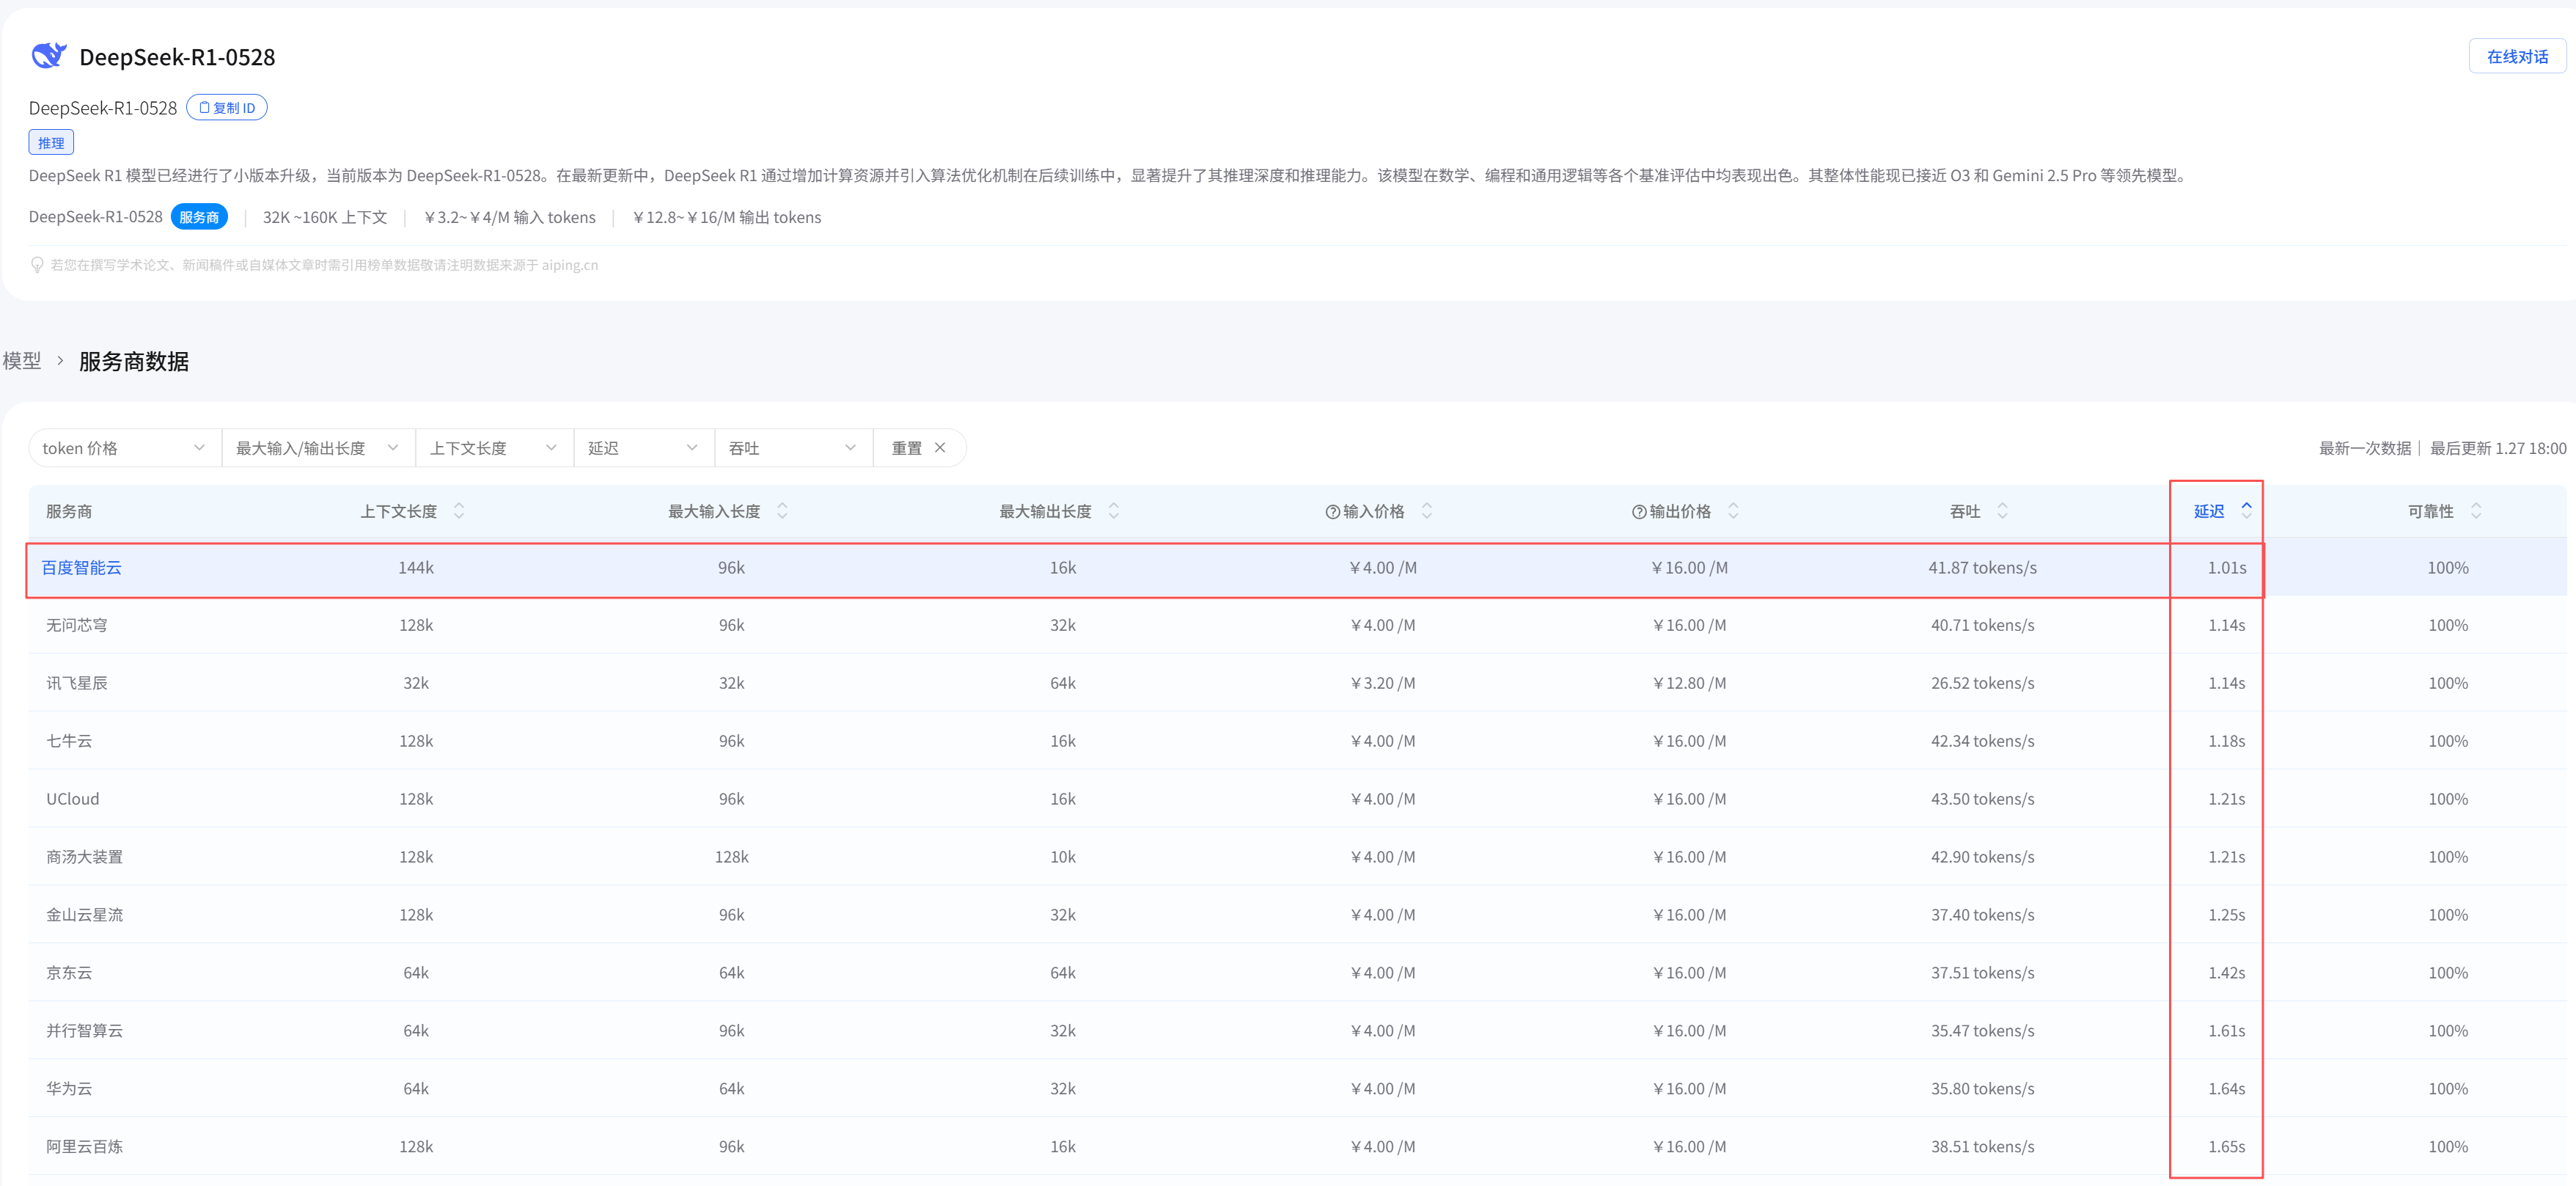Click the 复制 ID button
Image resolution: width=2576 pixels, height=1186 pixels.
227,108
